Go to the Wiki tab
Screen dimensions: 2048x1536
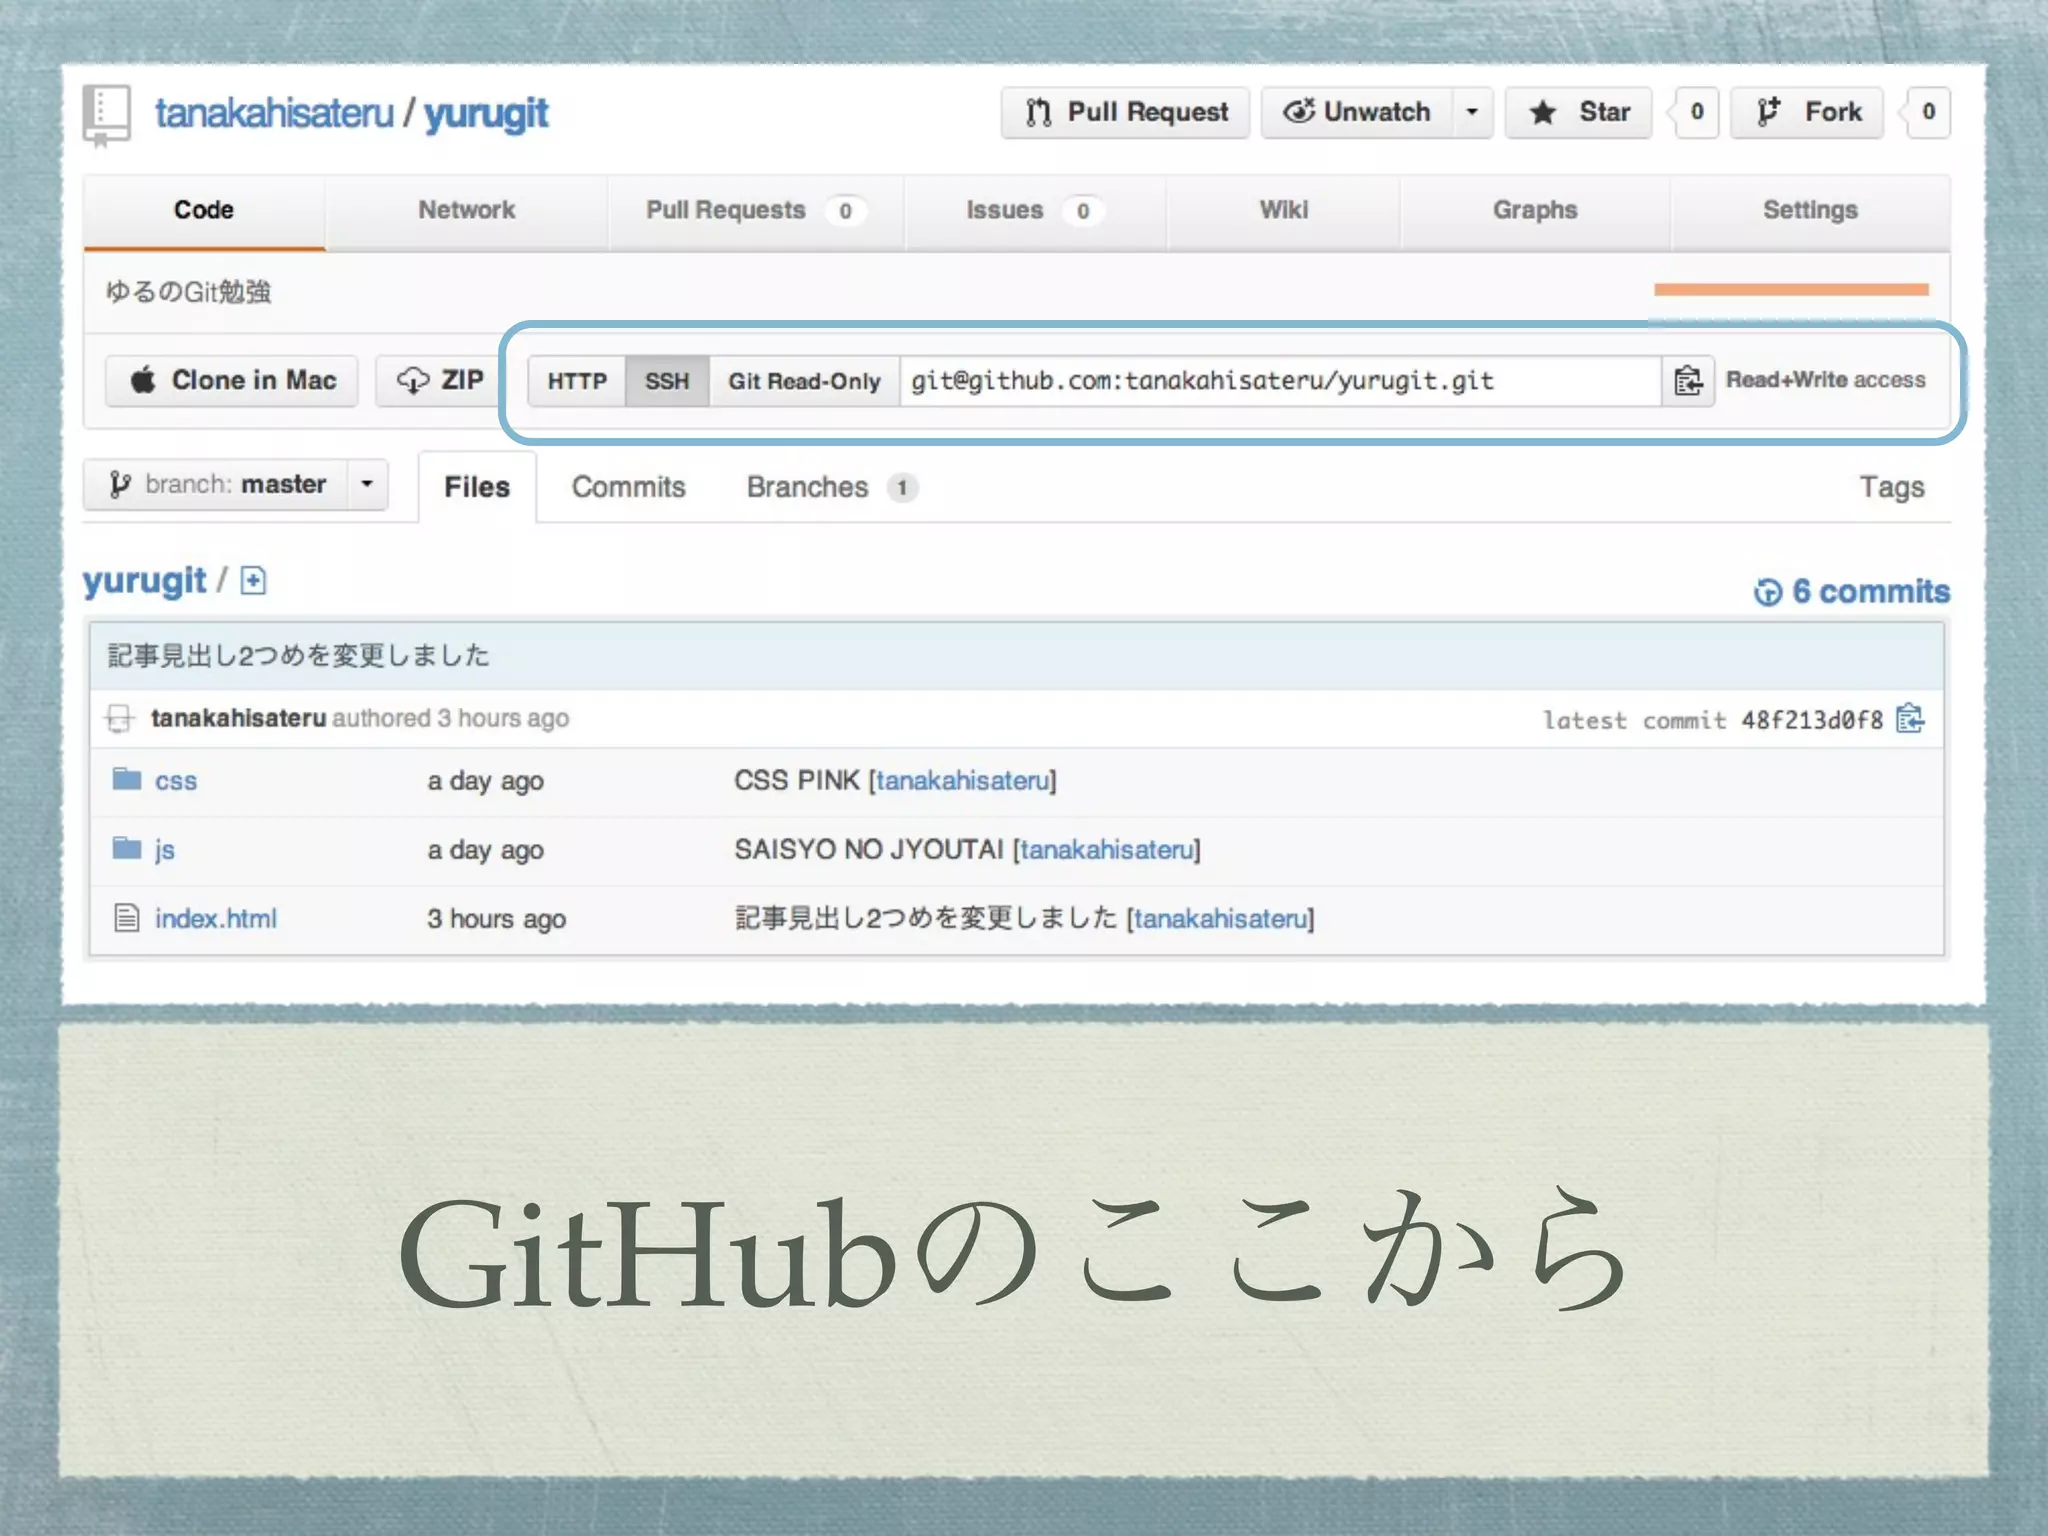[x=1283, y=210]
